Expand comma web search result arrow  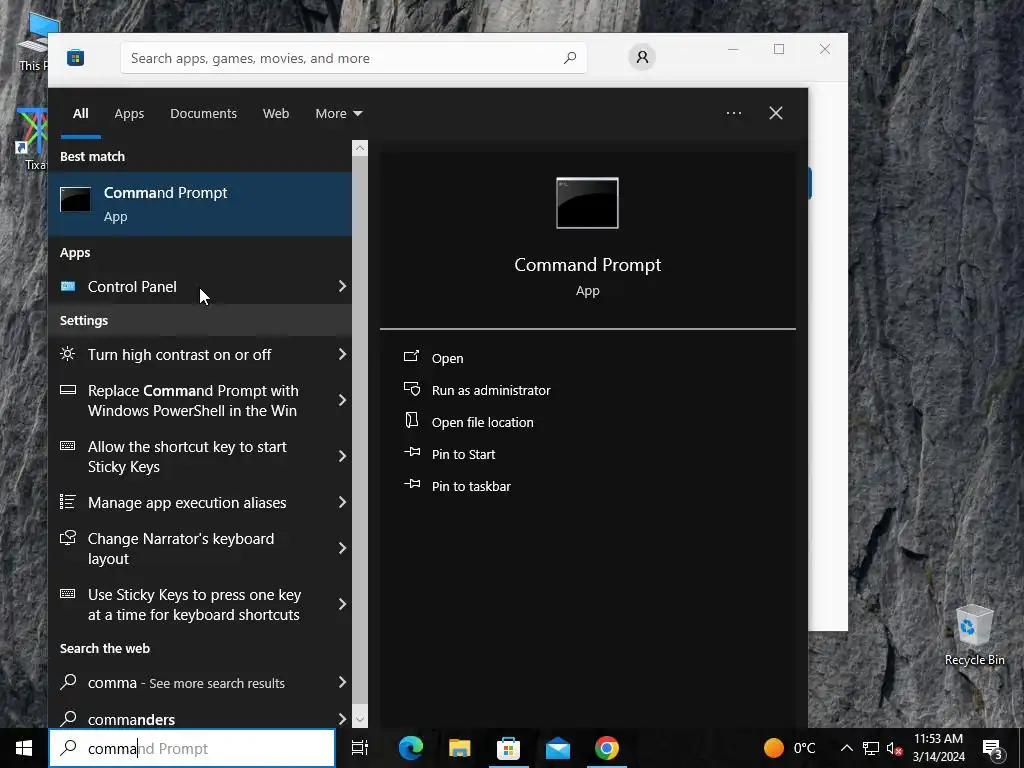point(342,682)
